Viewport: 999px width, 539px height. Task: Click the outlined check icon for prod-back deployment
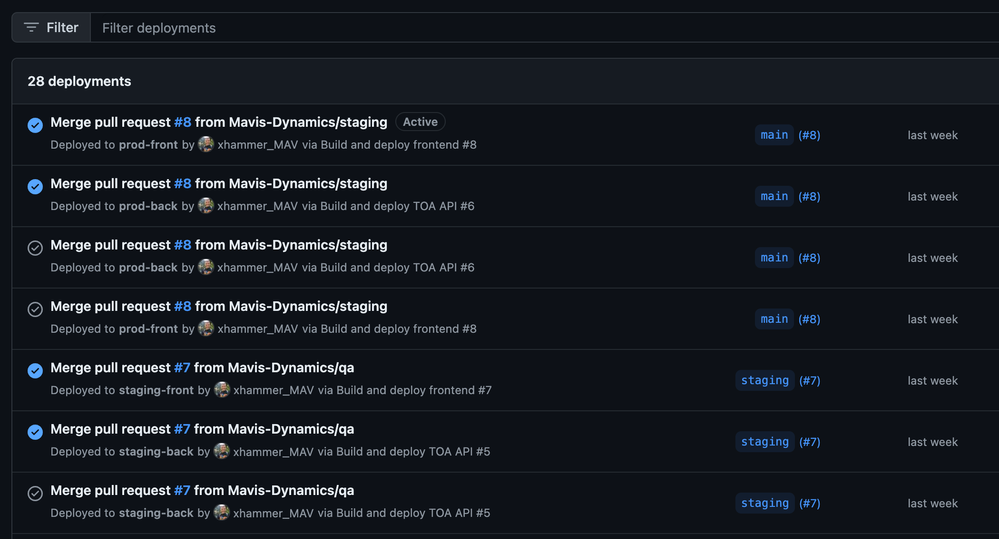(x=35, y=248)
